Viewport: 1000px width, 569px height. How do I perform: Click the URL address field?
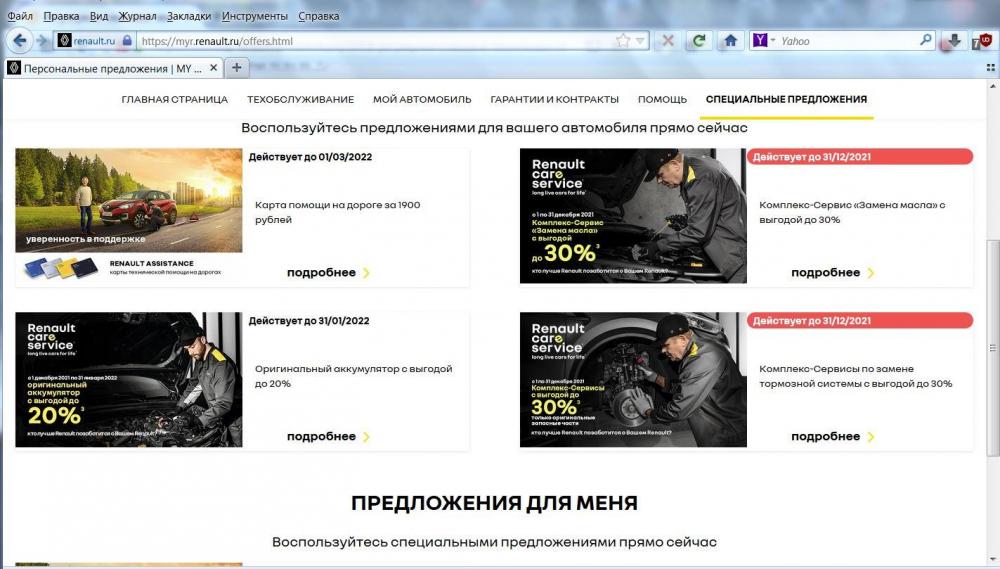click(376, 41)
